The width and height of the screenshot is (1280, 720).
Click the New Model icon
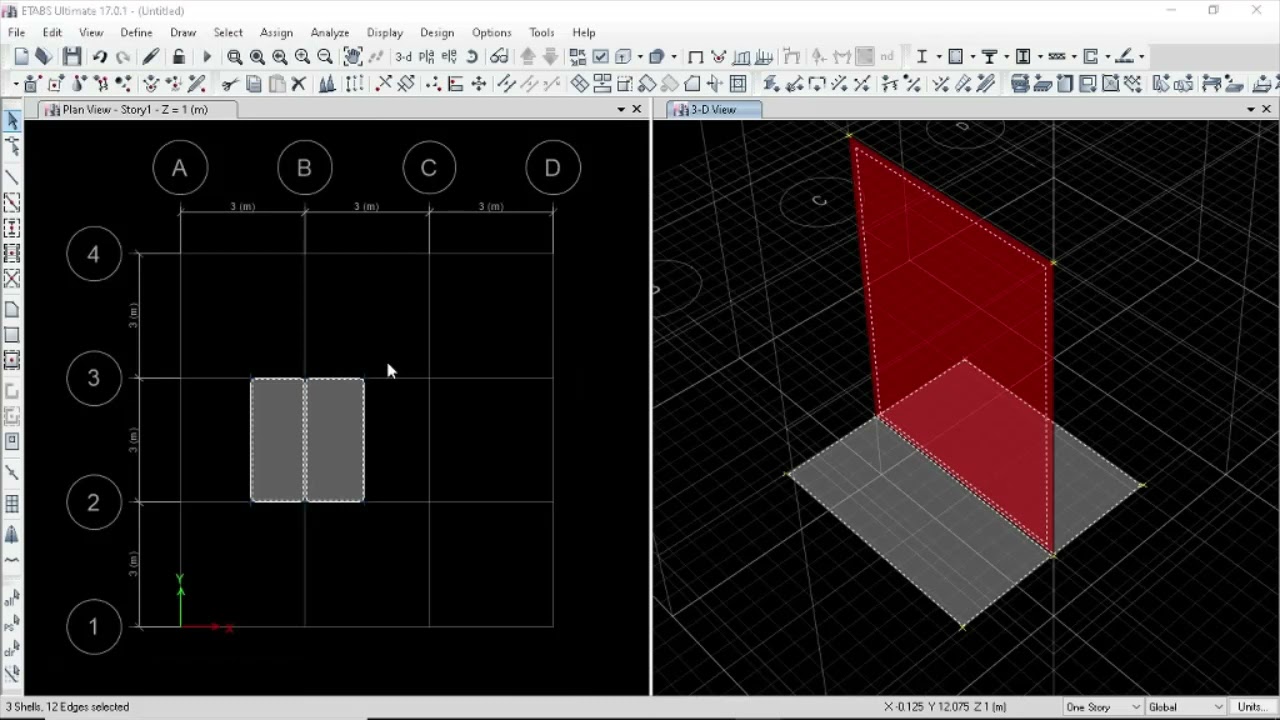pyautogui.click(x=21, y=57)
